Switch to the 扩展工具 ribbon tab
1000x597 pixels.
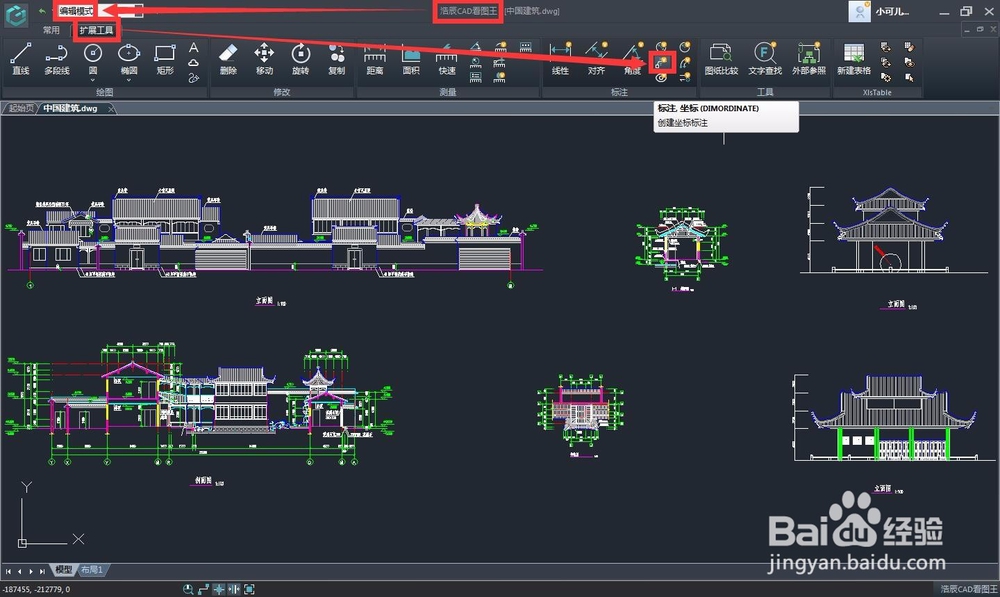coord(96,30)
